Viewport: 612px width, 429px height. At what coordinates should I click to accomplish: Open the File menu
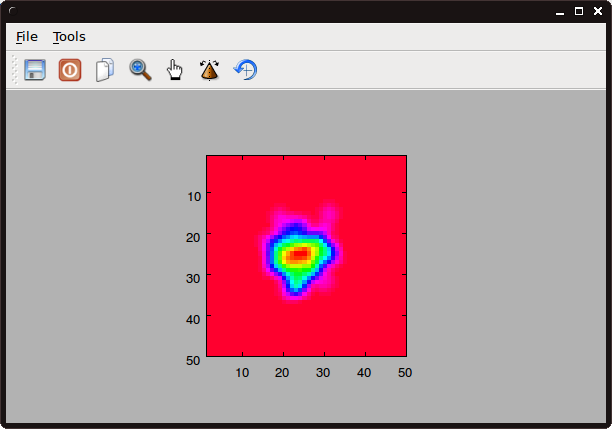[27, 37]
